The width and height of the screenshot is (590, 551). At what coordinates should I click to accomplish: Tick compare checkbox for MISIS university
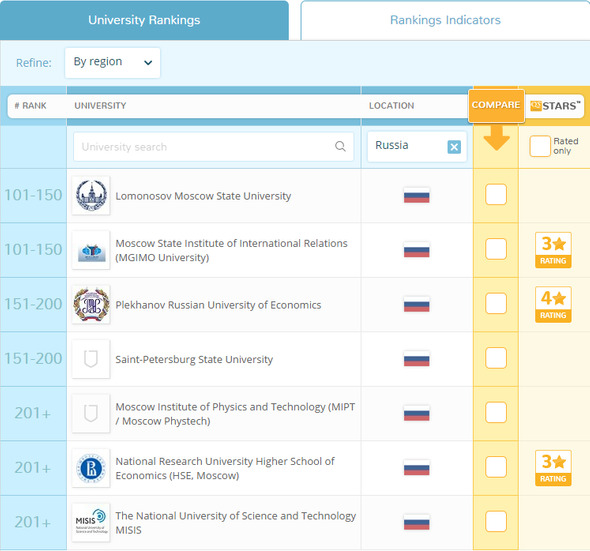(x=496, y=521)
